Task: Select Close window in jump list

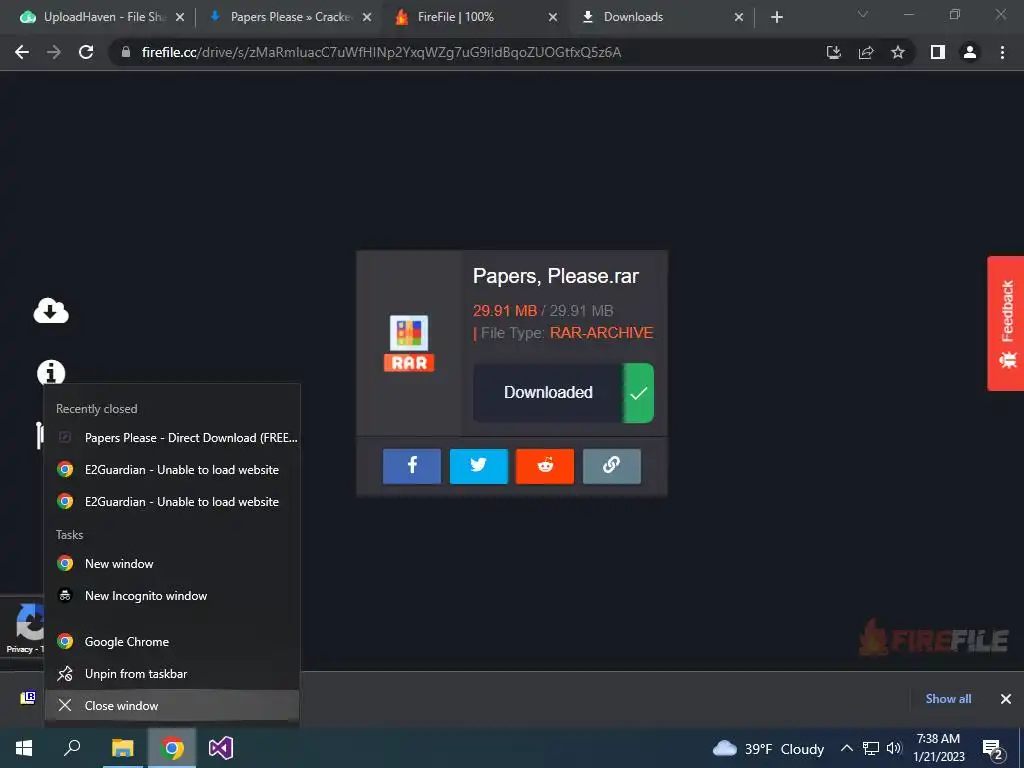Action: [x=172, y=705]
